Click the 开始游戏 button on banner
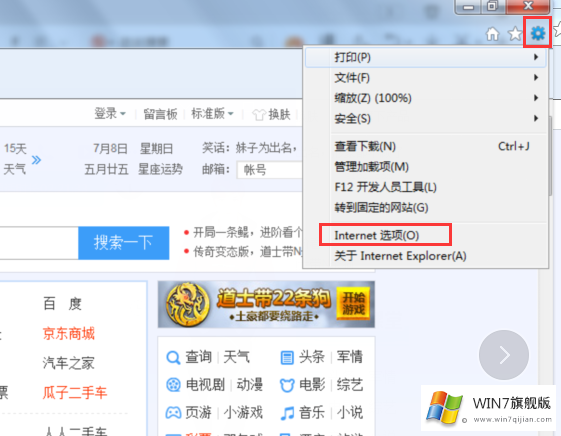 pos(353,303)
